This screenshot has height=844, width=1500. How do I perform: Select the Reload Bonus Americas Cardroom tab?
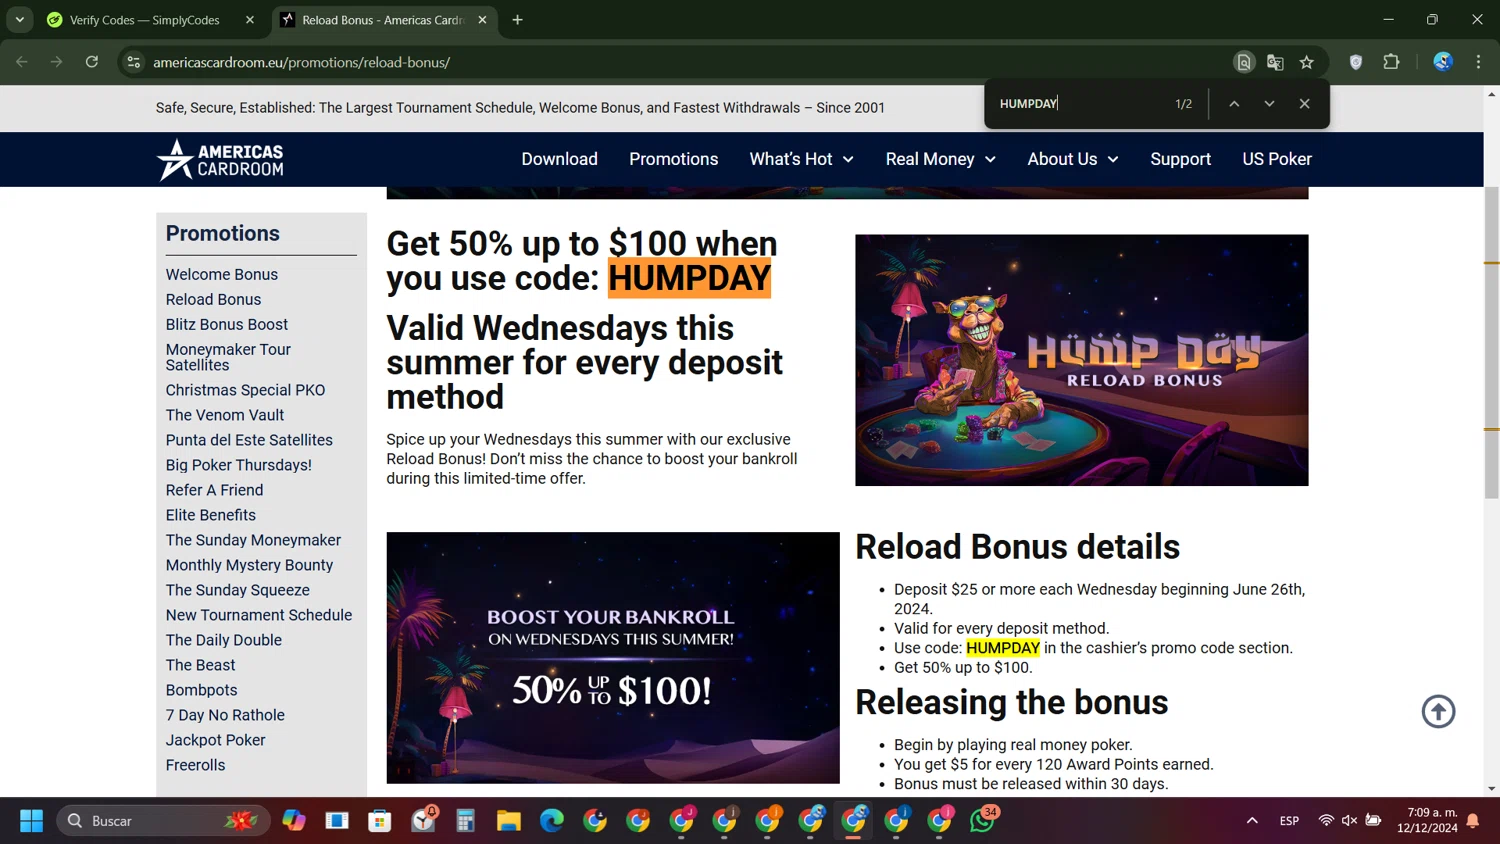point(385,20)
